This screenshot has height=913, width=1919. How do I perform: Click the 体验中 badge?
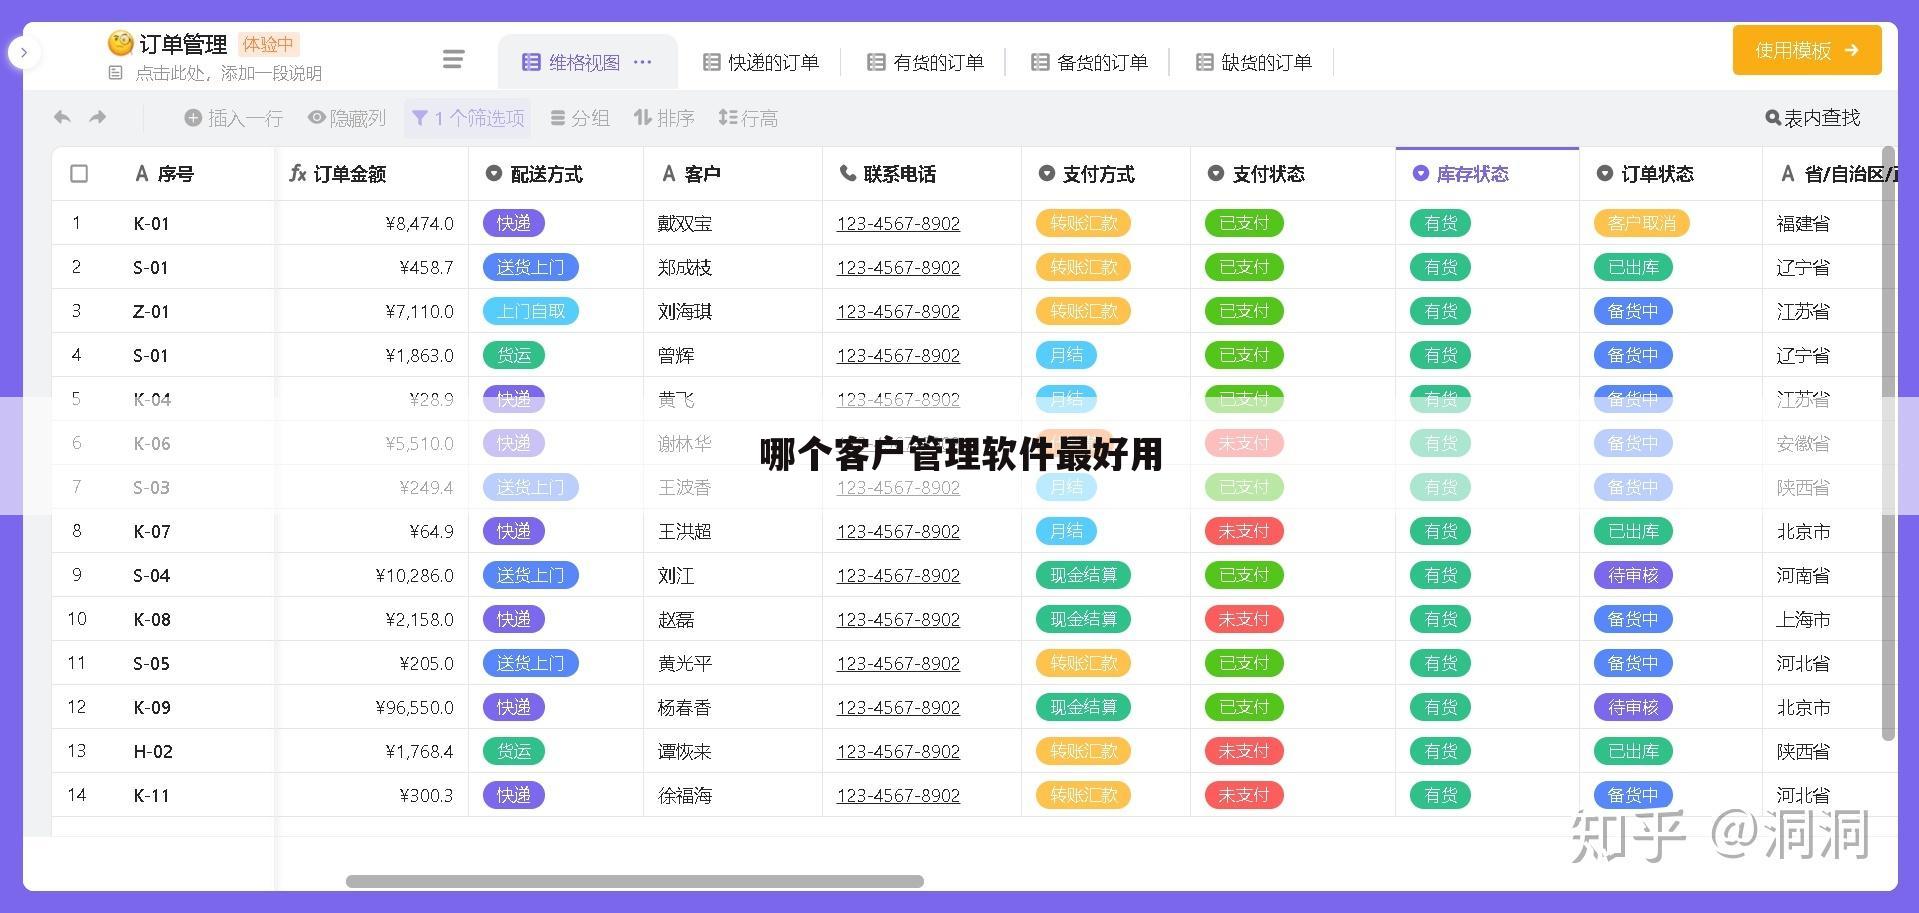pos(268,44)
